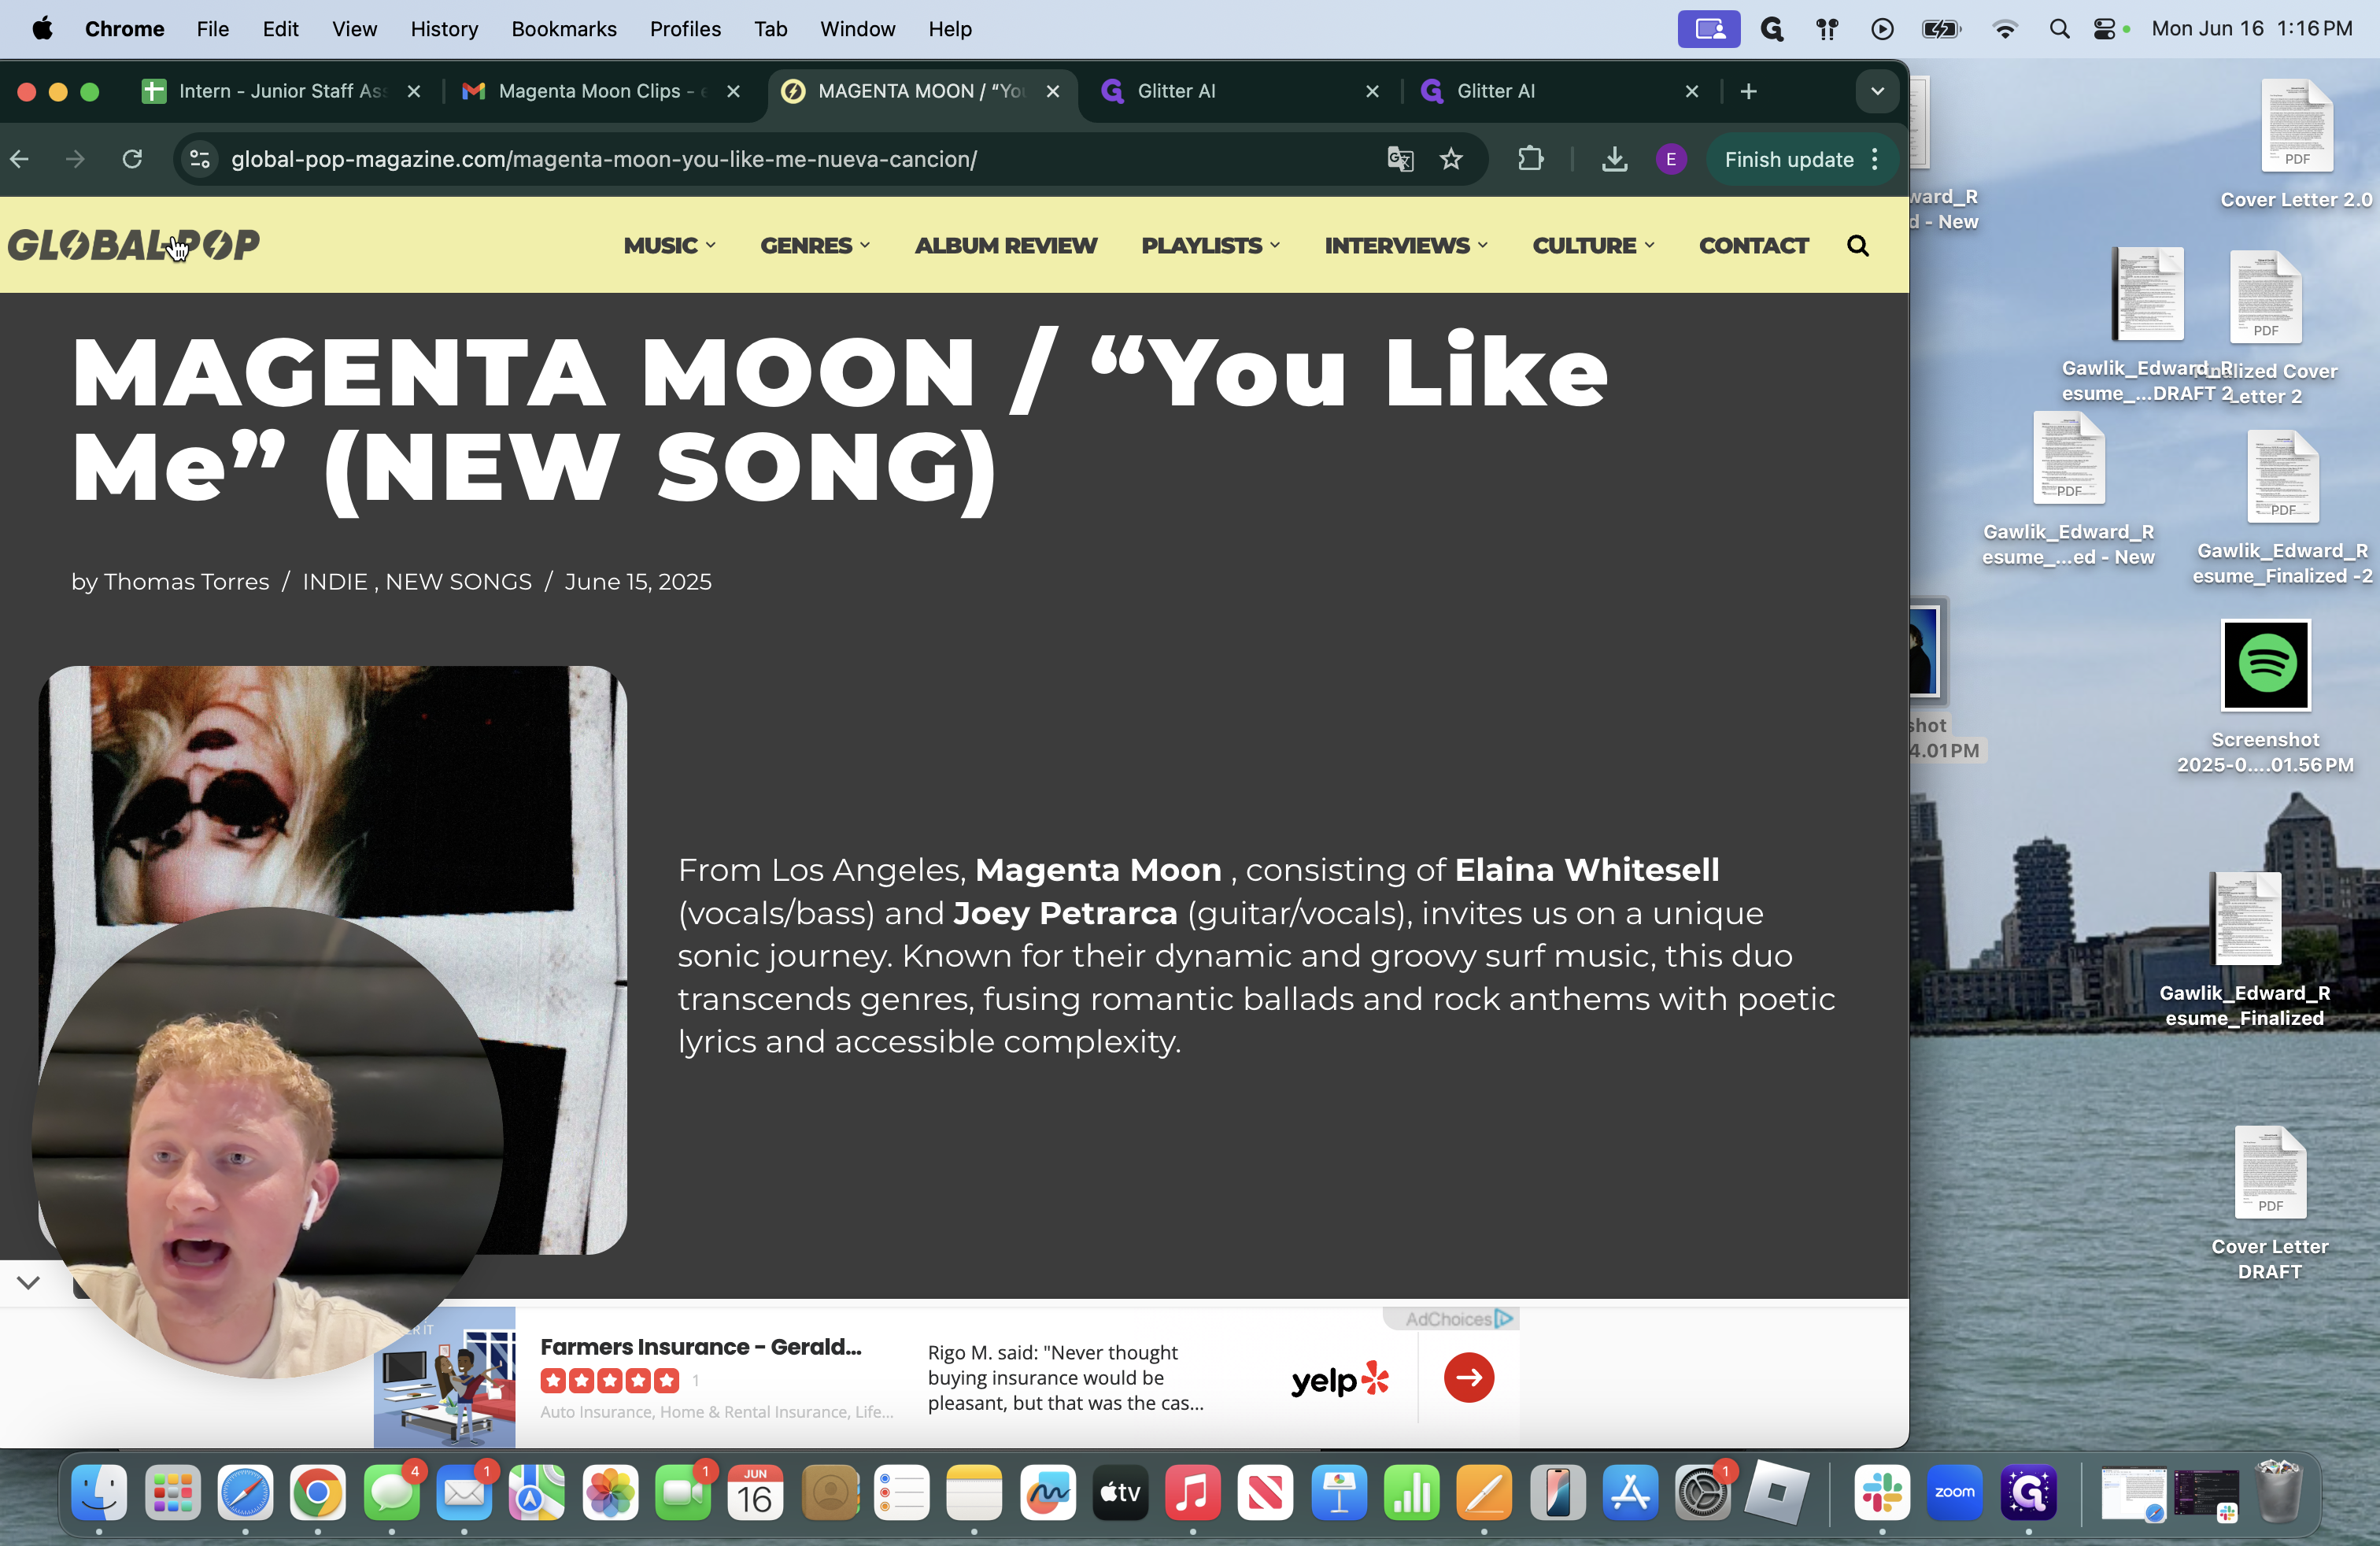This screenshot has height=1546, width=2380.
Task: Open the Chrome profile avatar E
Action: pyautogui.click(x=1670, y=159)
